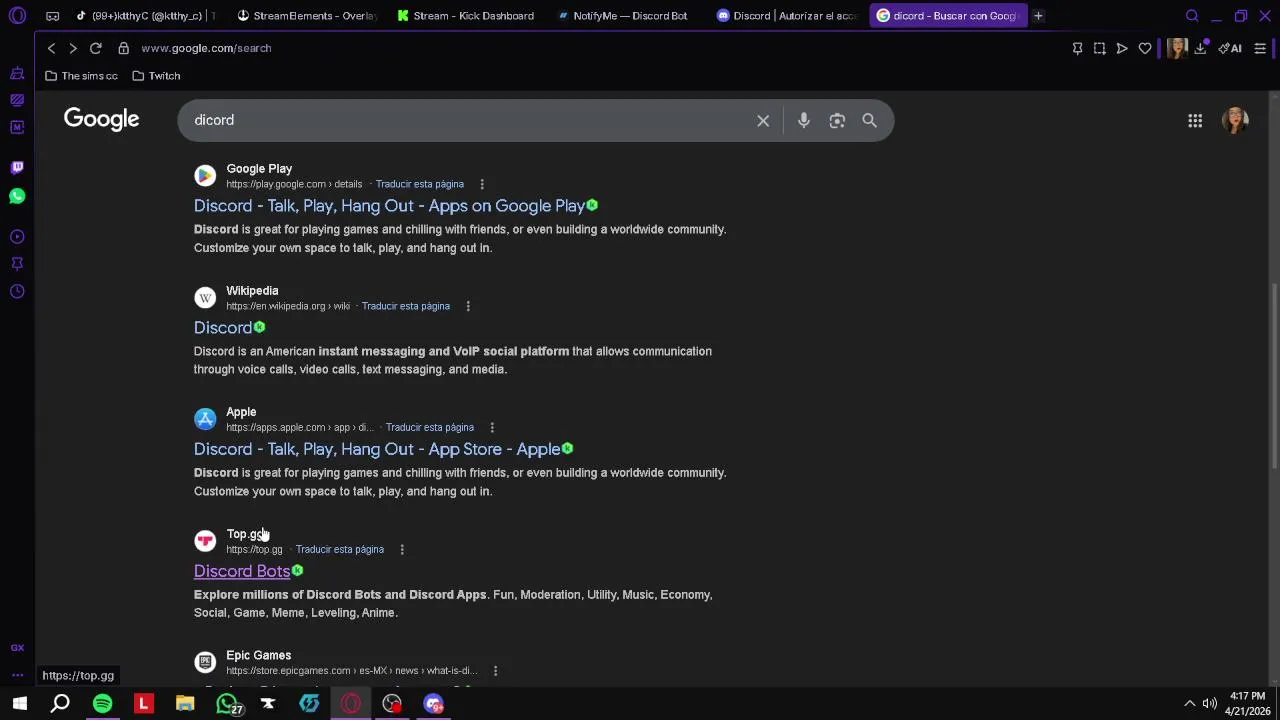1280x720 pixels.
Task: Open the sidebar history clock icon
Action: tap(17, 291)
